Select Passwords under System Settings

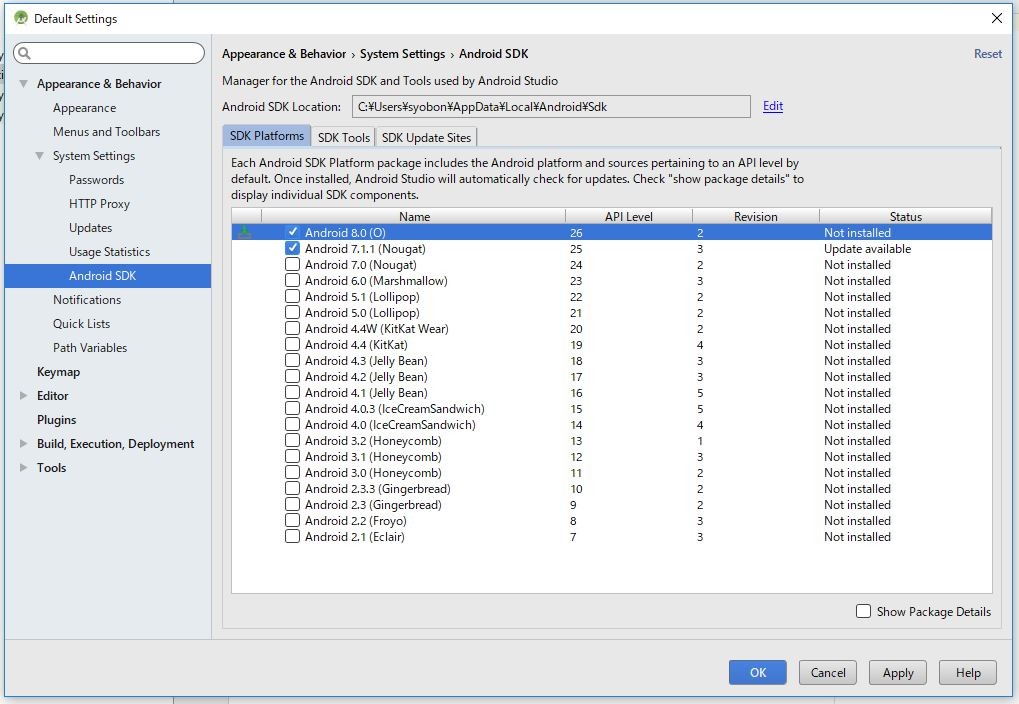96,179
